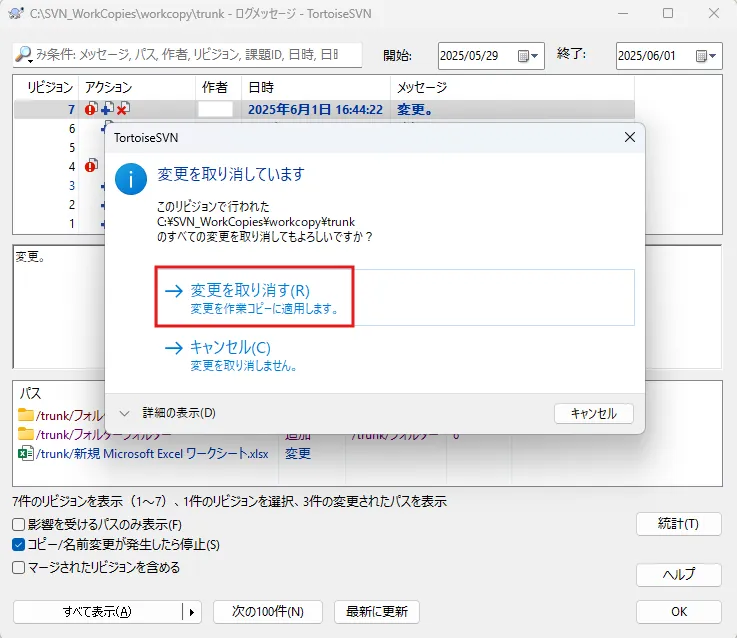
Task: Select revision 2 row
Action: point(72,205)
